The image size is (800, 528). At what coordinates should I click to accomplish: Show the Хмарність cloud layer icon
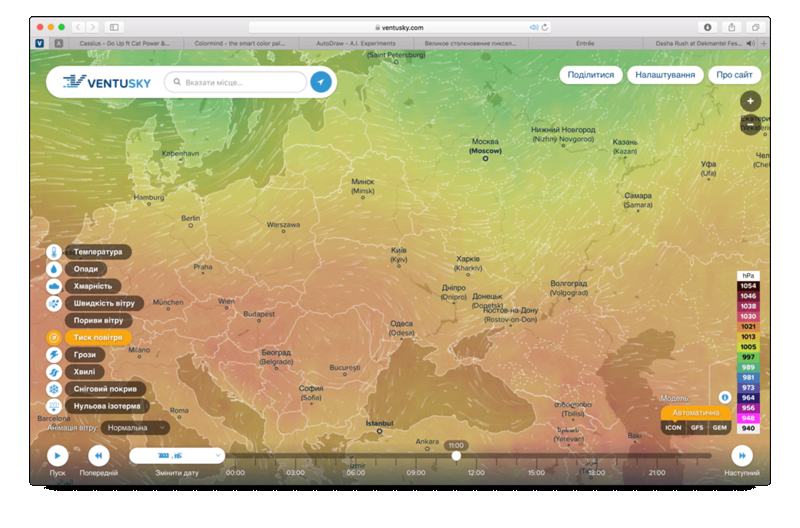click(x=53, y=286)
